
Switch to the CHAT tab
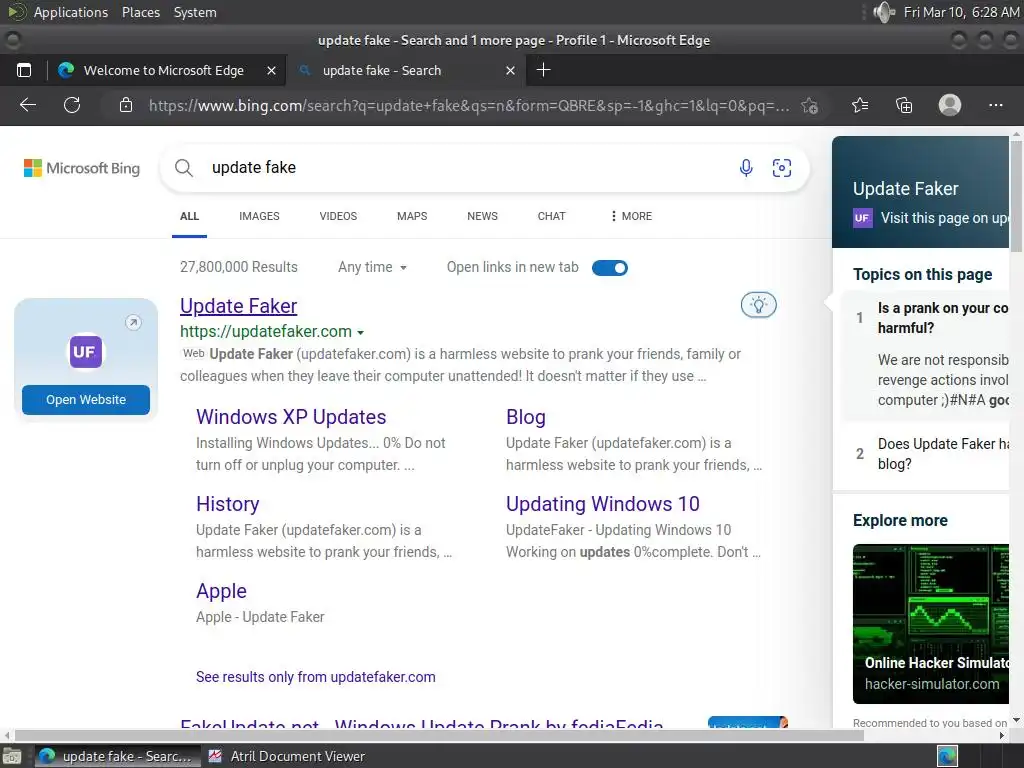tap(551, 216)
